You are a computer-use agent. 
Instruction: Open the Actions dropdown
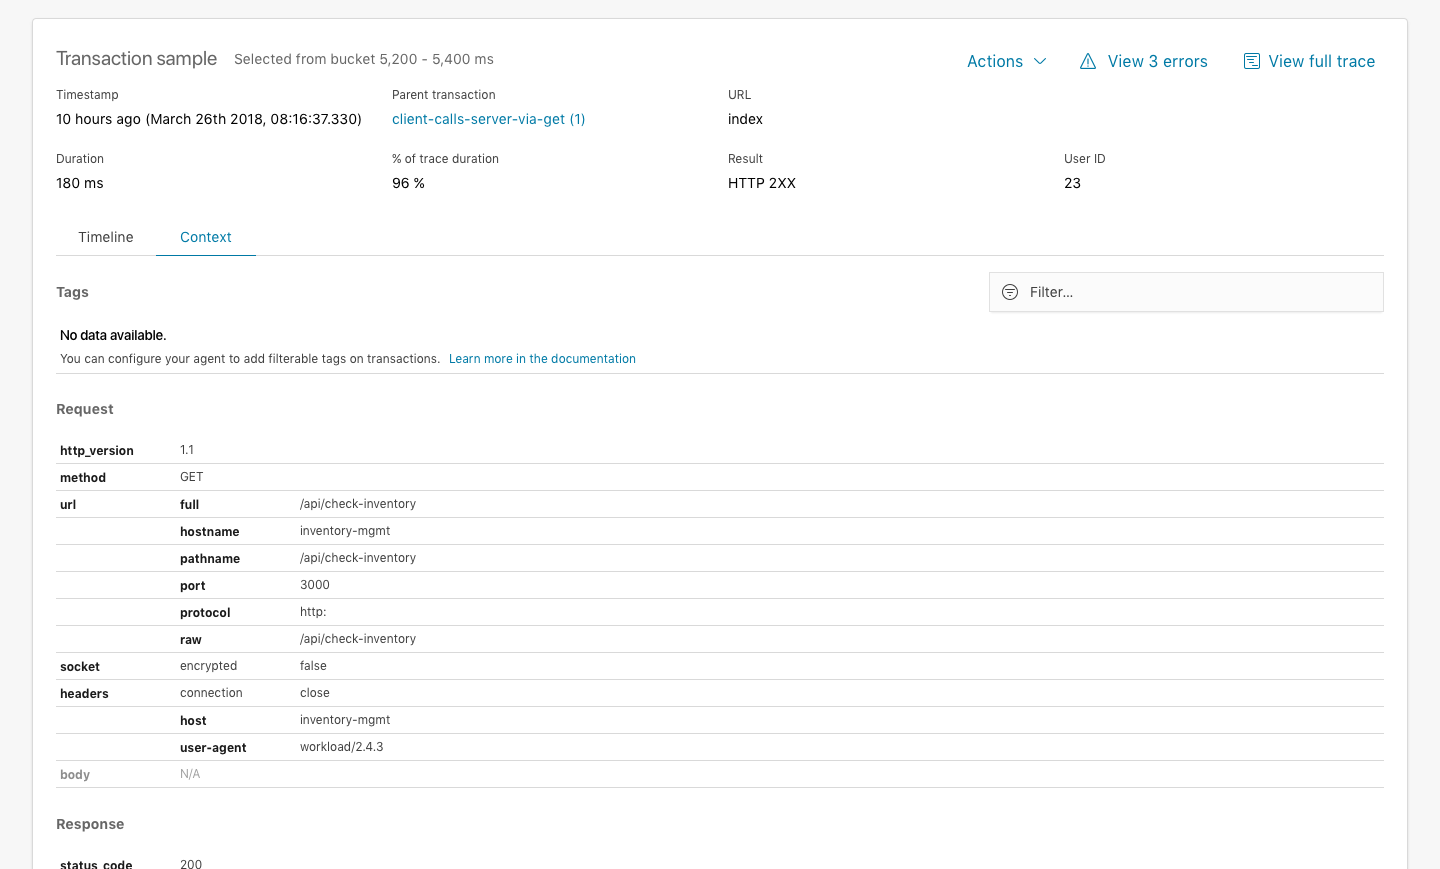click(1006, 61)
